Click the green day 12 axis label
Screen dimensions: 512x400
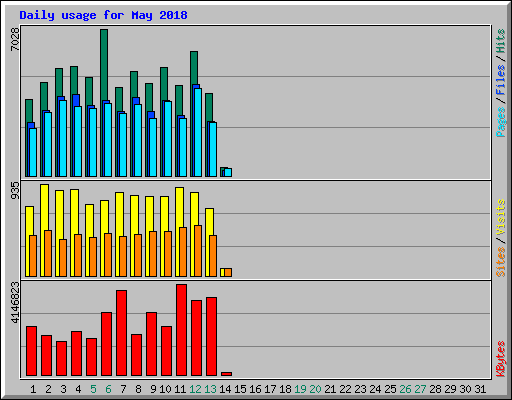point(195,389)
